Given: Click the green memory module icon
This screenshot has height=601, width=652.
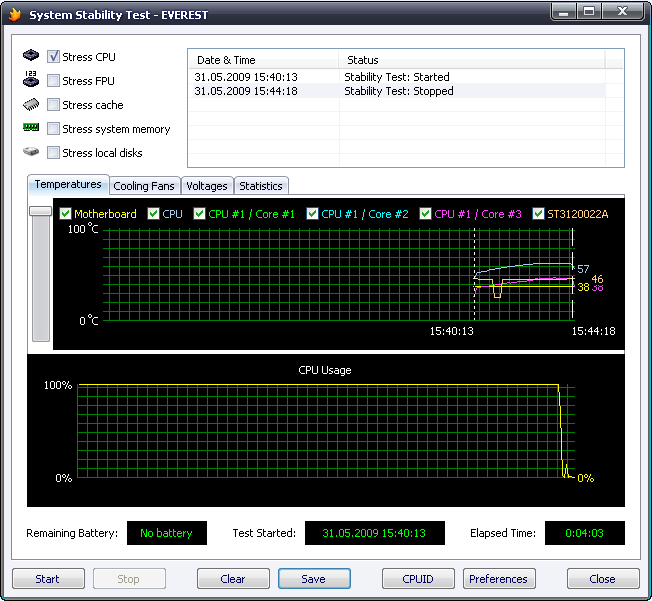Looking at the screenshot, I should pos(30,128).
